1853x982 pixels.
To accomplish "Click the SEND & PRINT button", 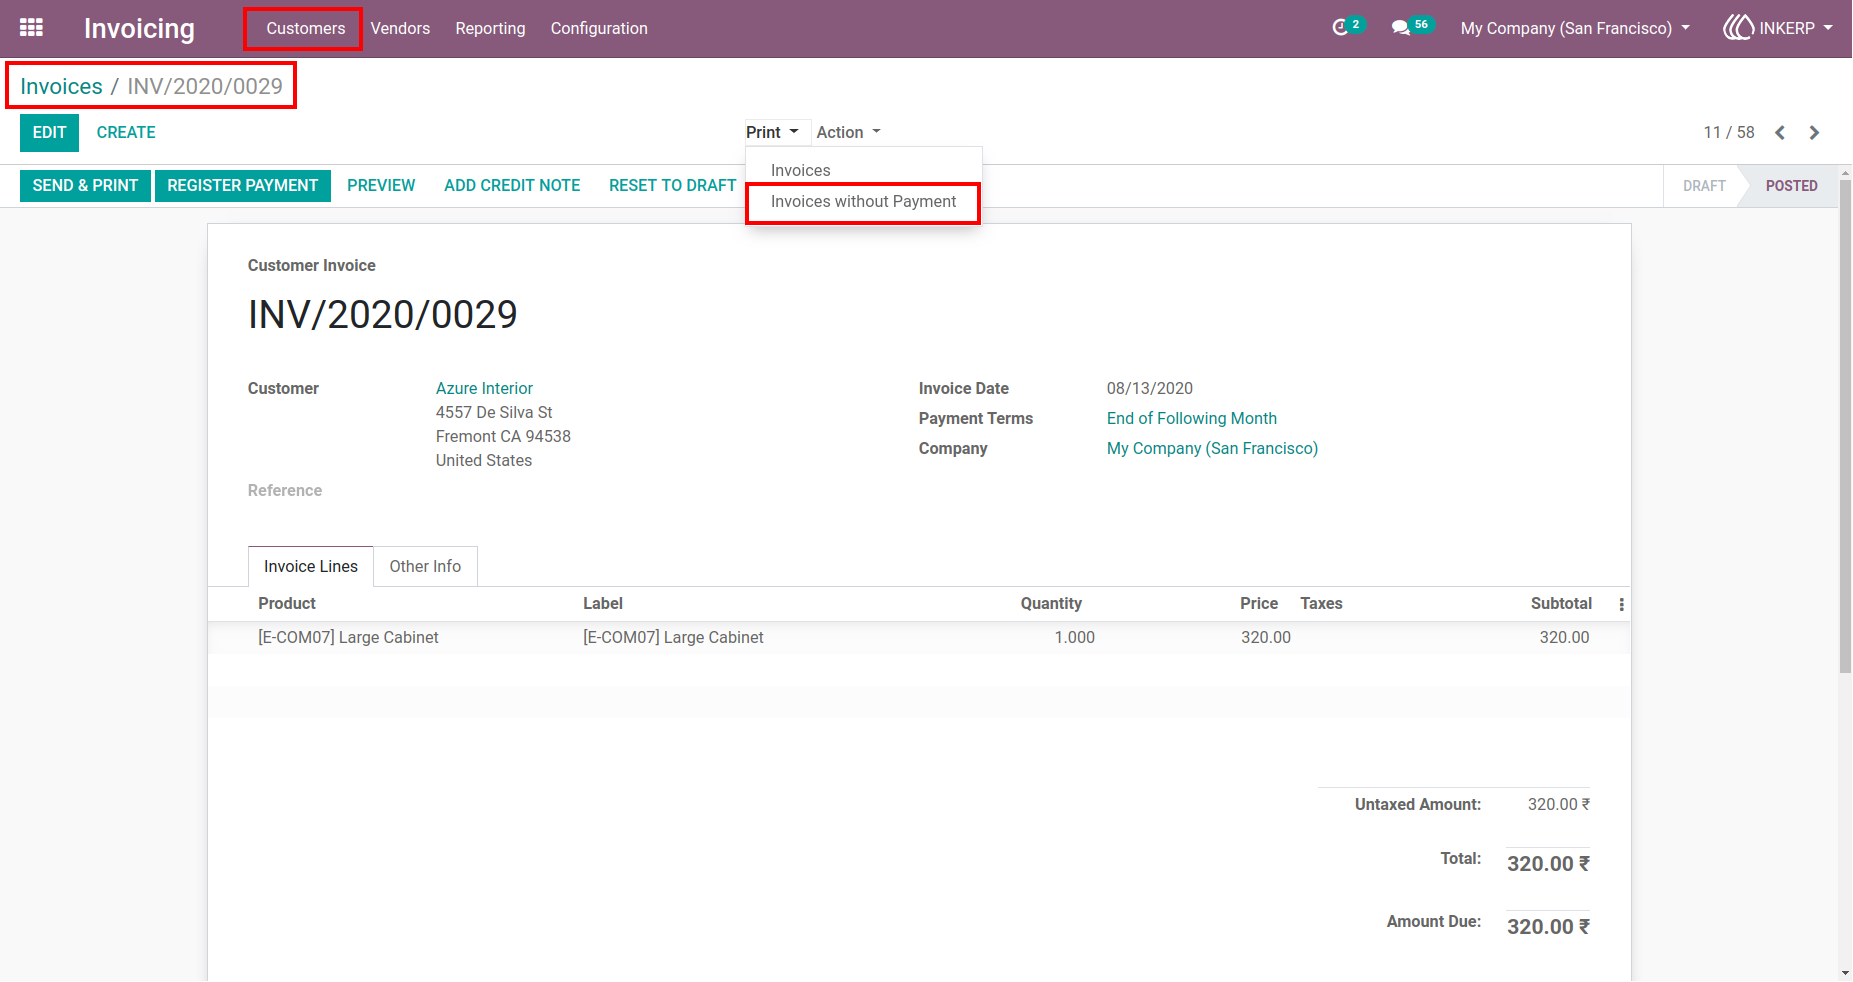I will [85, 186].
